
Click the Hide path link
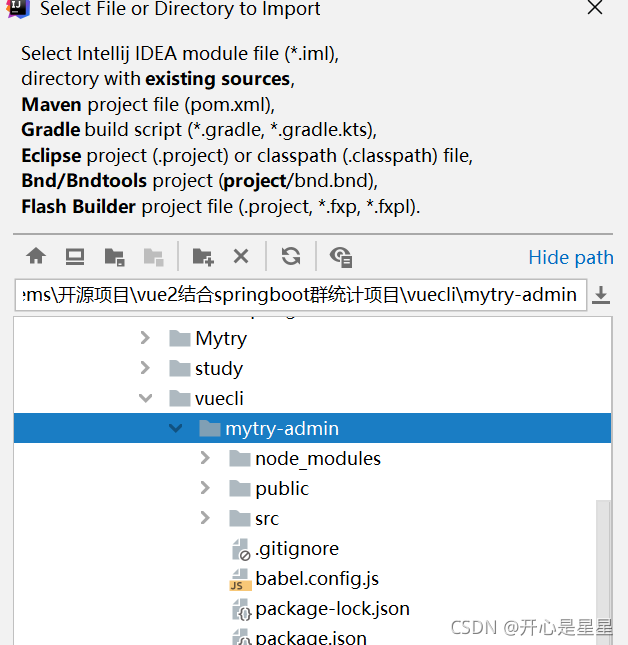(570, 258)
